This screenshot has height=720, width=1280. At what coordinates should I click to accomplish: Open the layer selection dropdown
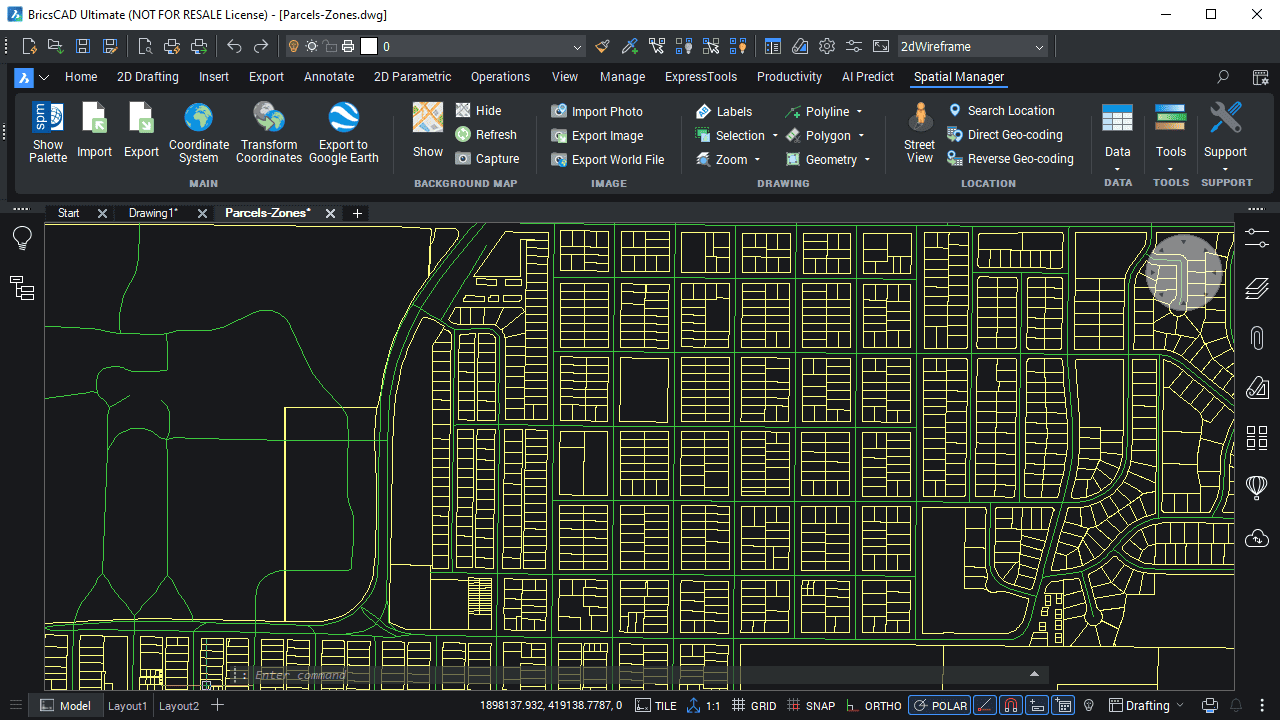(577, 47)
